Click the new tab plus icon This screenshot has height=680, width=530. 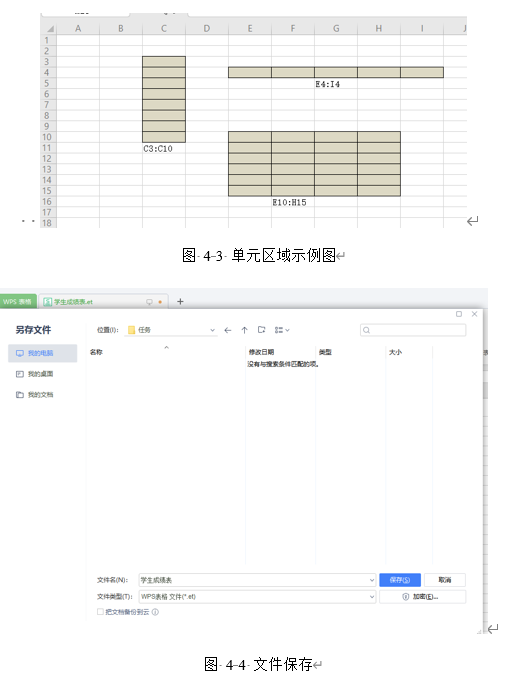coord(180,301)
